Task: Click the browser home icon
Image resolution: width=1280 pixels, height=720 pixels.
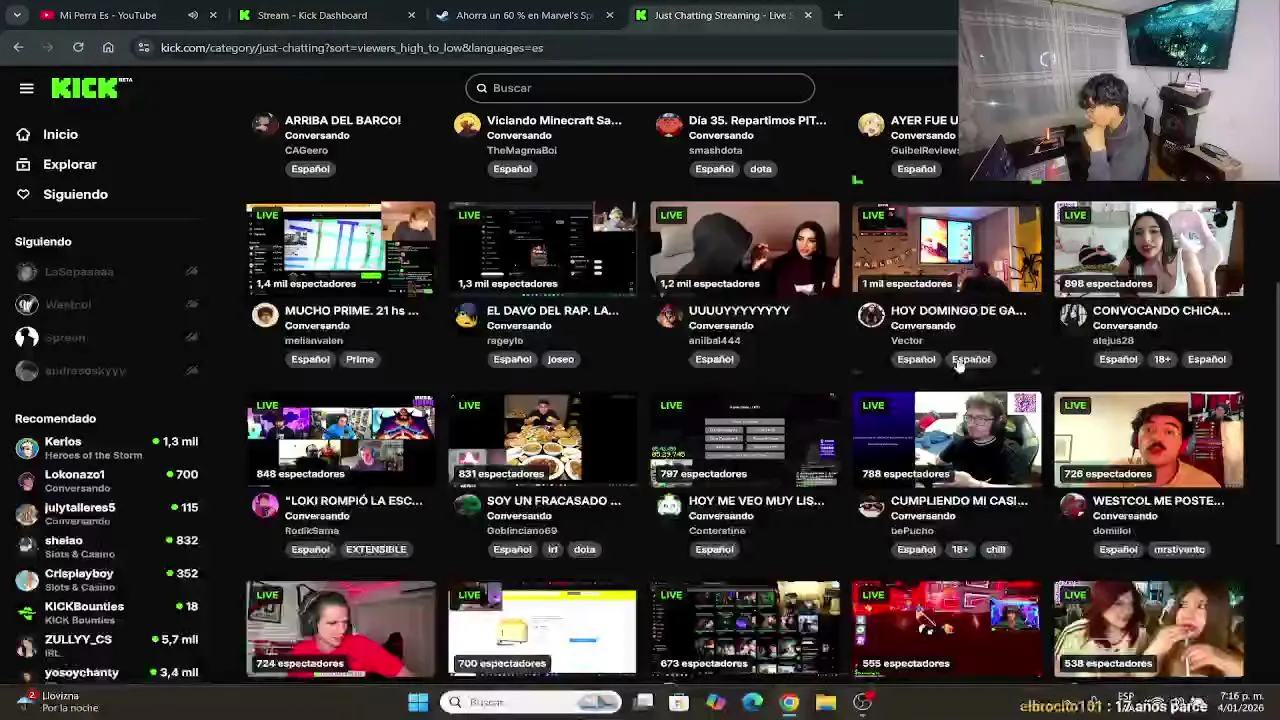Action: pos(108,47)
